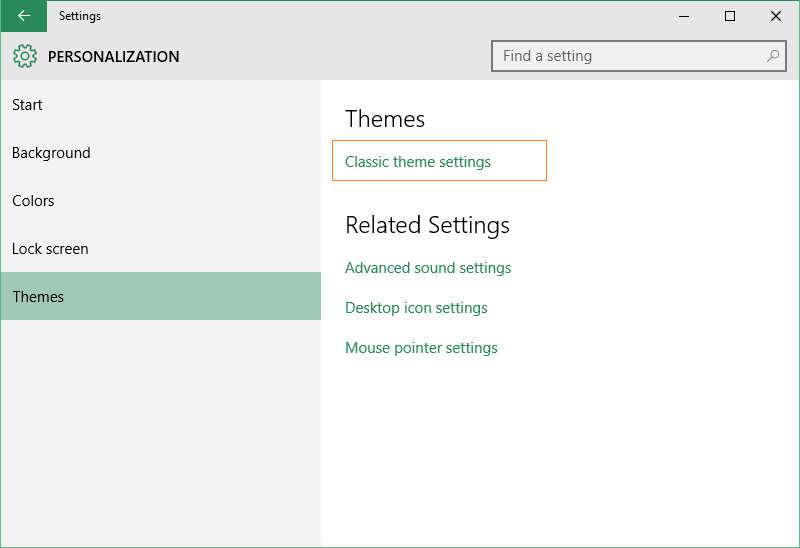Click the Personalization gear icon
This screenshot has height=548, width=800.
click(25, 57)
